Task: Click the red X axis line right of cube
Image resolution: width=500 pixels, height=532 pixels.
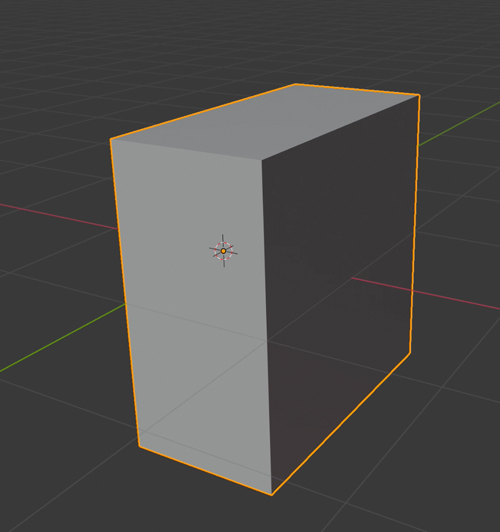Action: [x=456, y=300]
